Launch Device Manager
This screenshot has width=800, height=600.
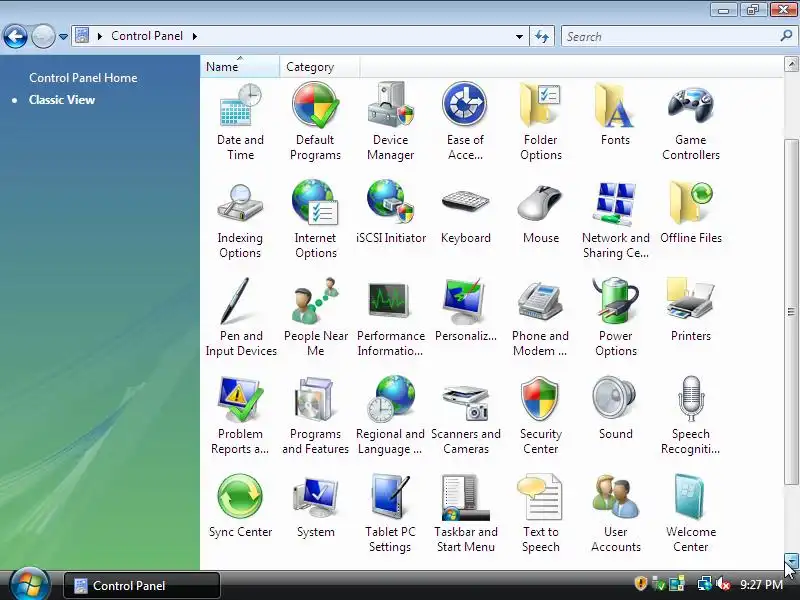click(x=390, y=122)
